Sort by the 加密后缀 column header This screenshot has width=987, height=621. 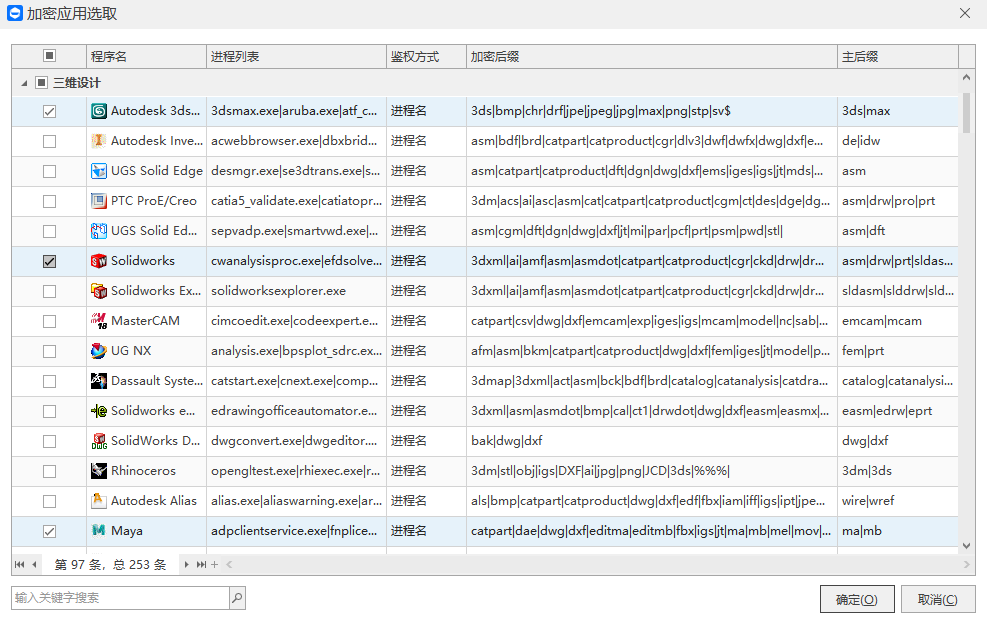[651, 57]
